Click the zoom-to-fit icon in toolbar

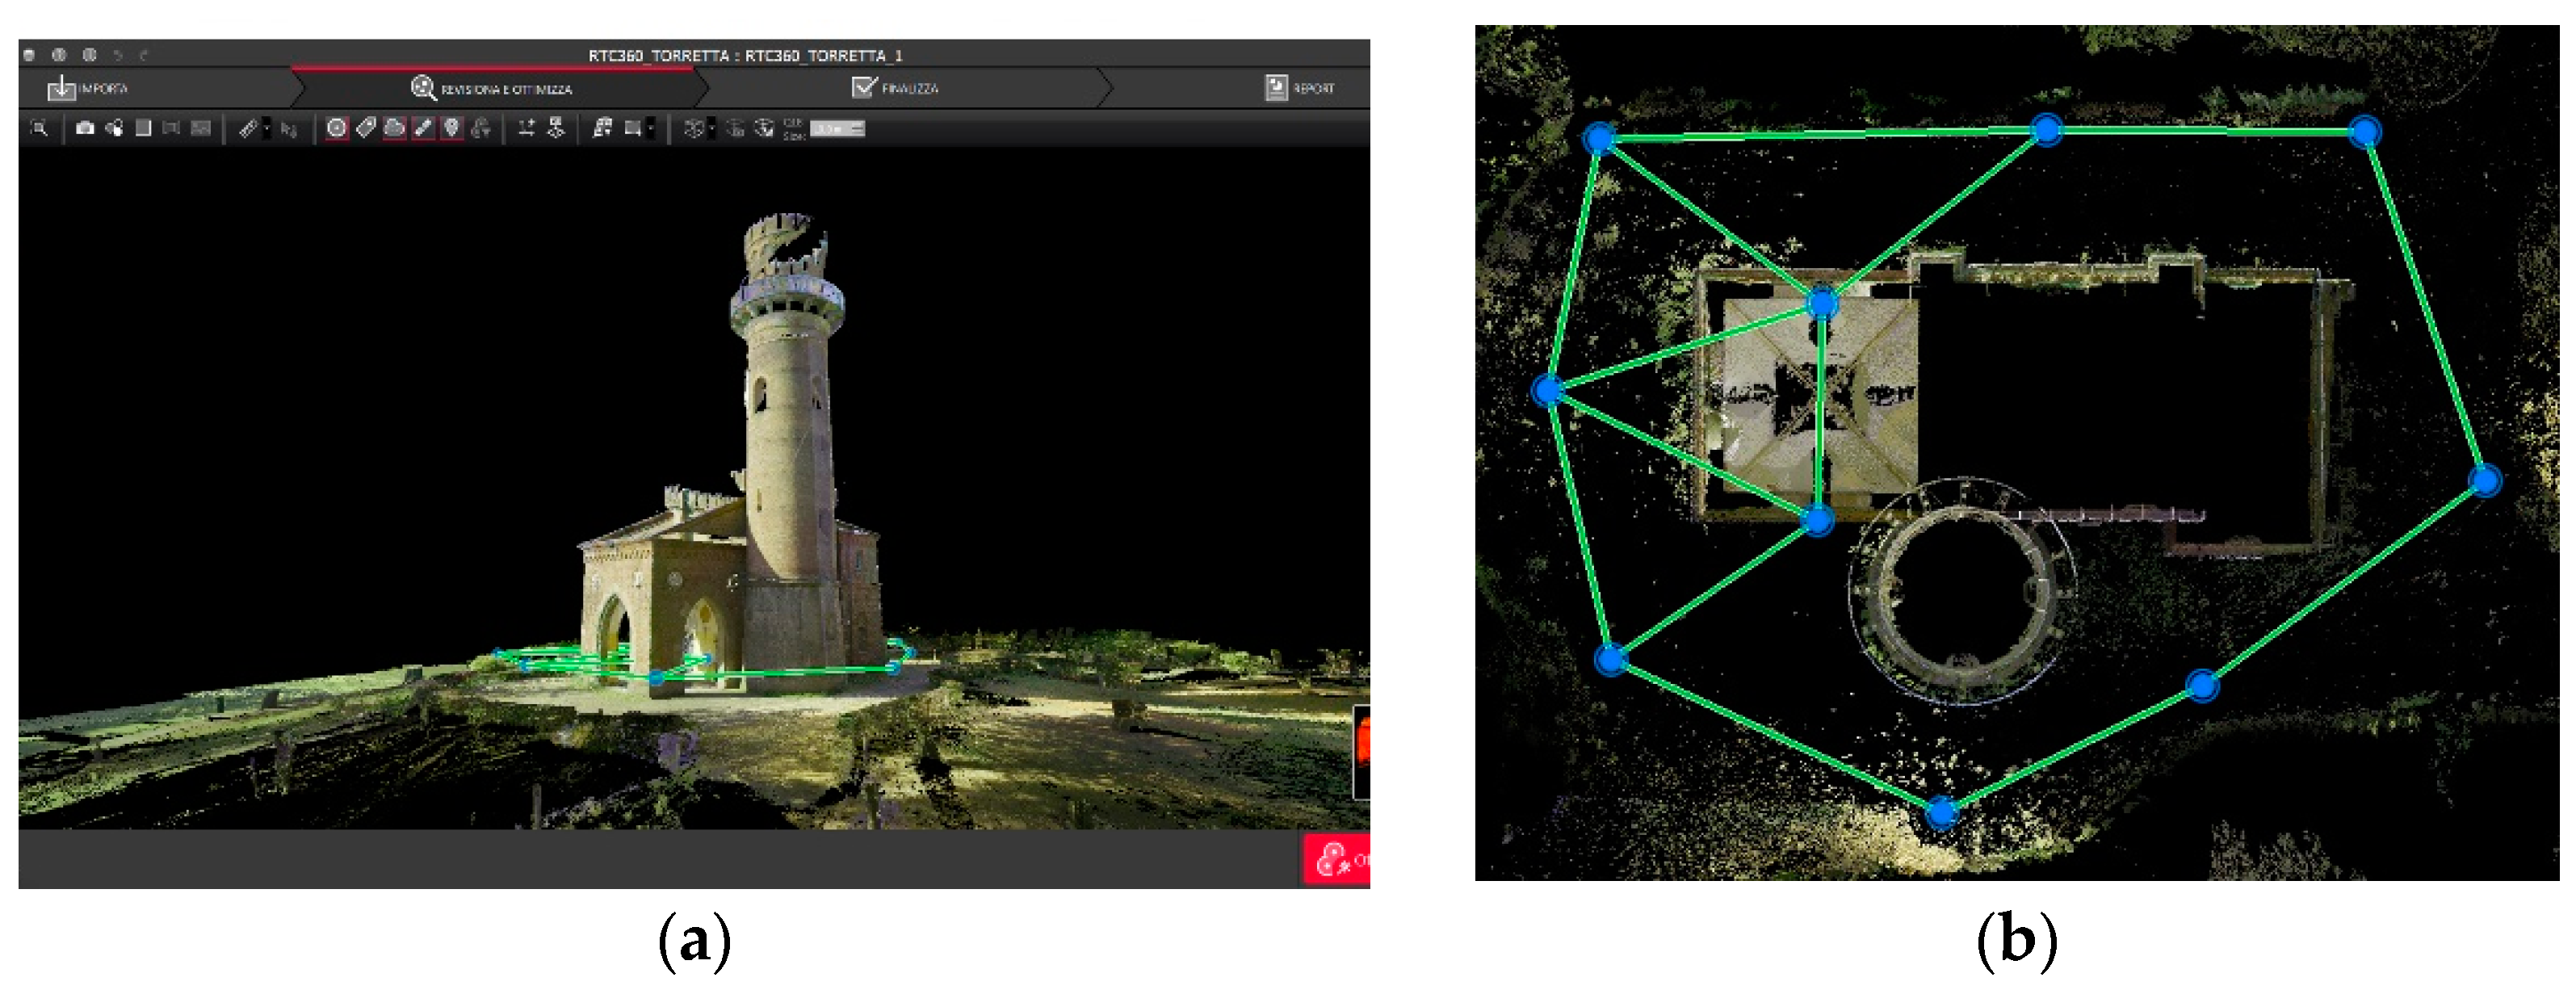coord(39,128)
